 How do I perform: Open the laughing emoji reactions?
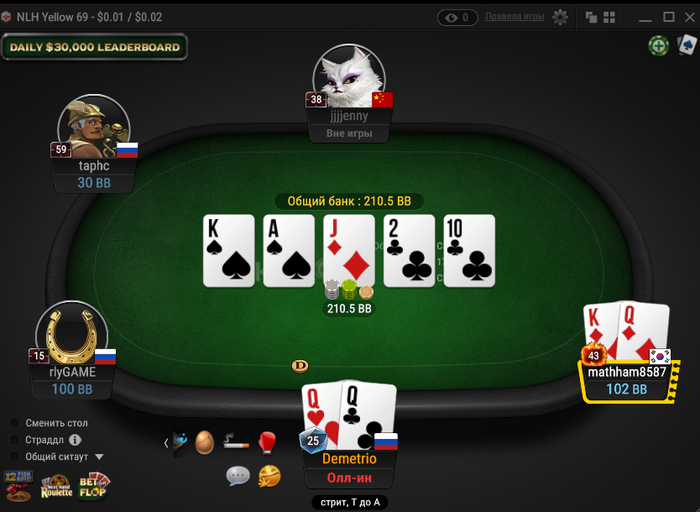coord(270,476)
